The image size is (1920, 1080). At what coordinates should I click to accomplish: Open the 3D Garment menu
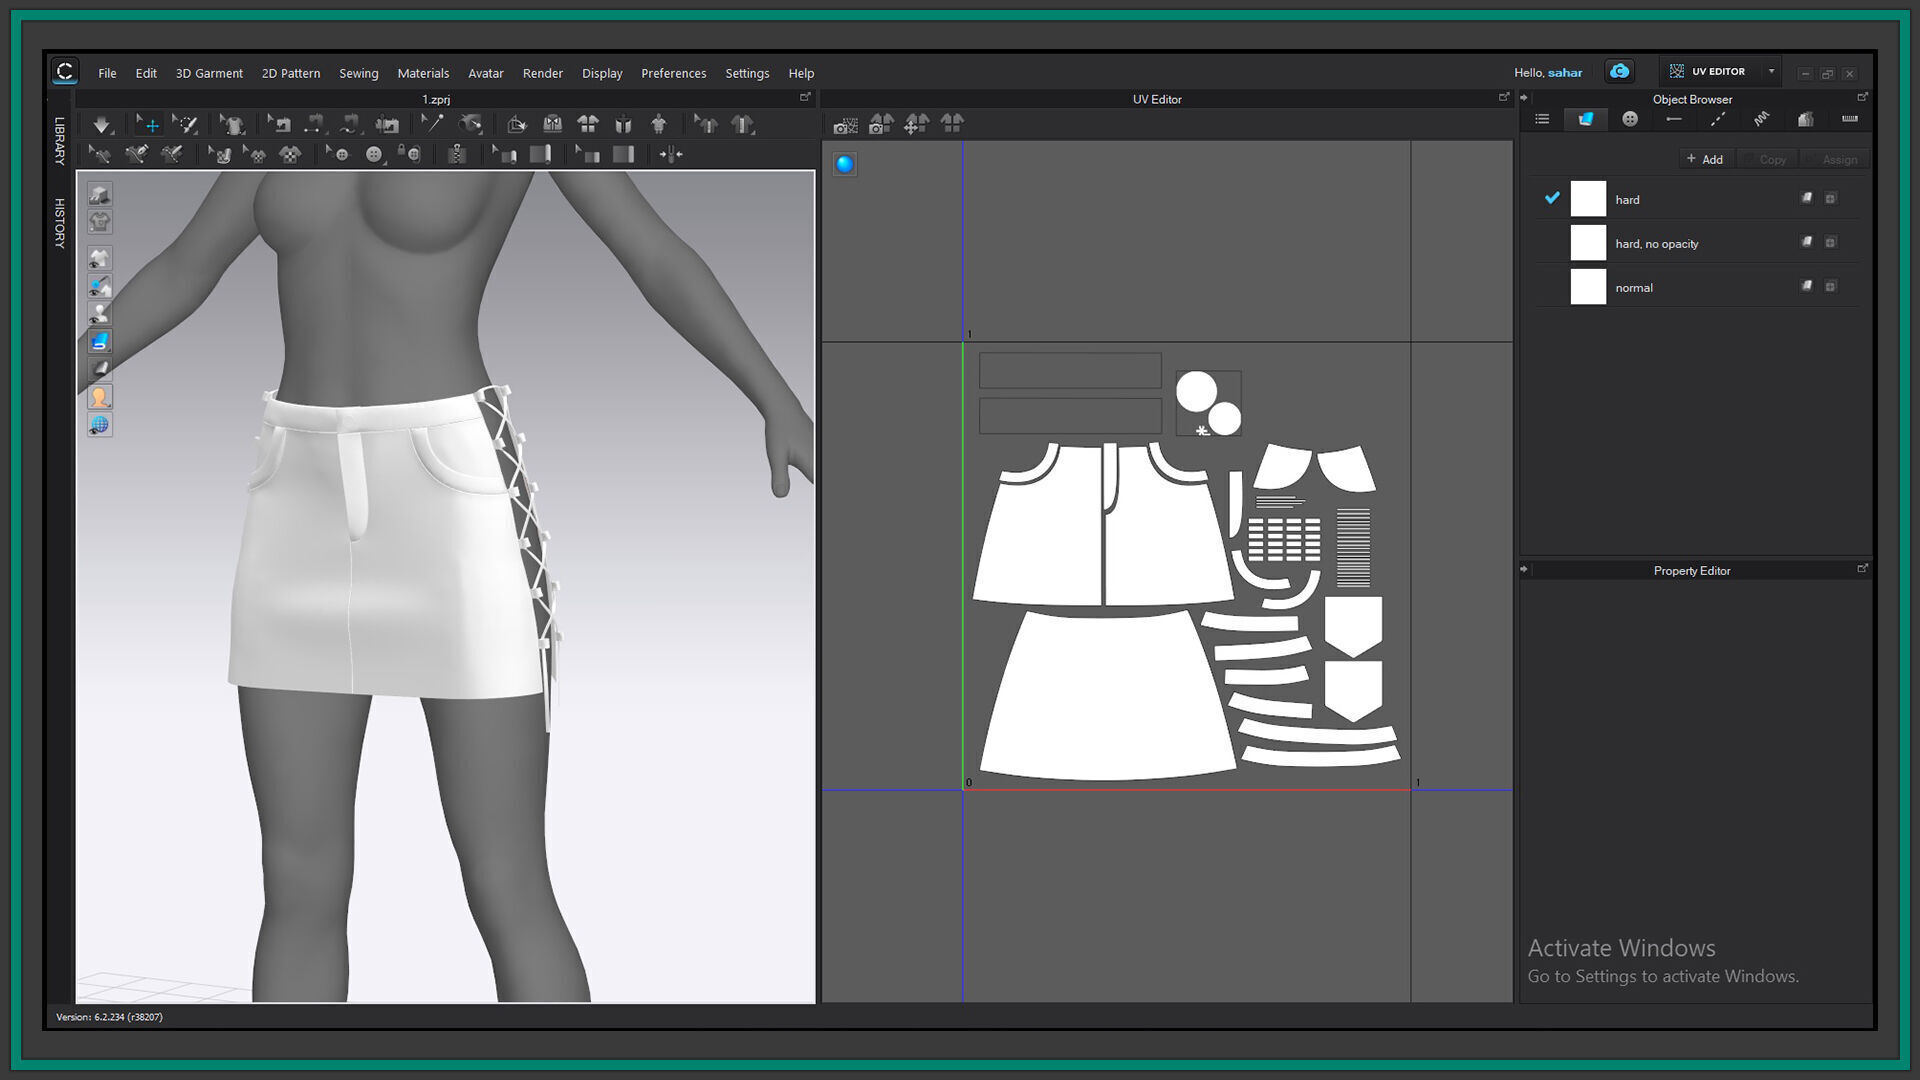point(209,73)
